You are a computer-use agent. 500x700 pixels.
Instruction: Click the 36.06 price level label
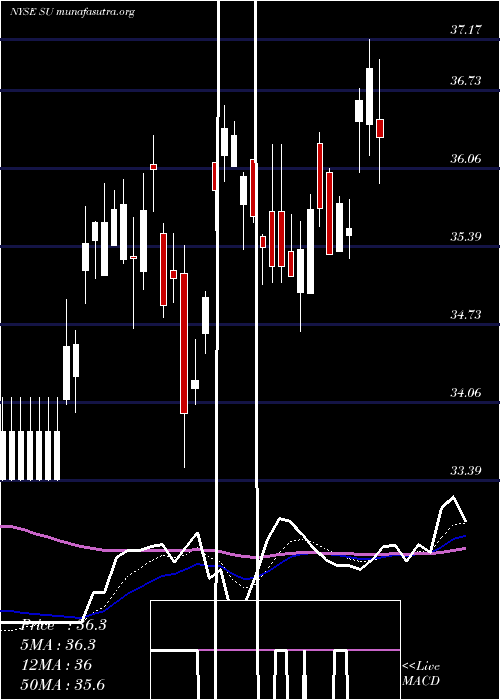(x=466, y=158)
